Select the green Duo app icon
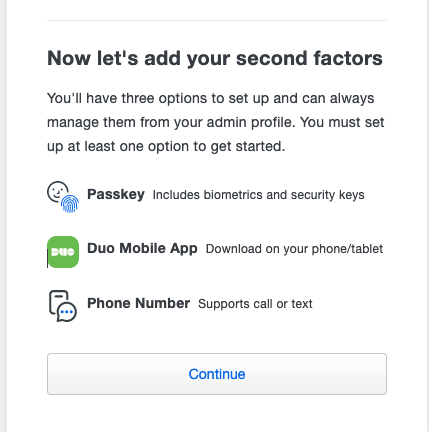Viewport: 429px width, 432px height. click(63, 252)
